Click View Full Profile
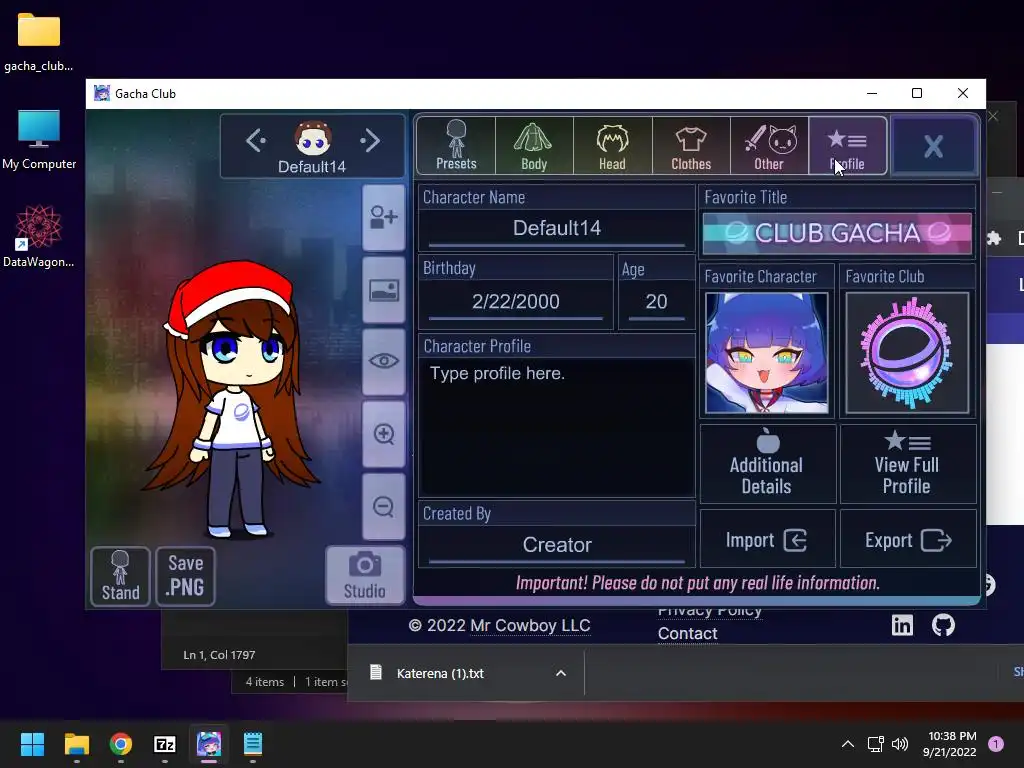Viewport: 1024px width, 768px height. point(908,464)
